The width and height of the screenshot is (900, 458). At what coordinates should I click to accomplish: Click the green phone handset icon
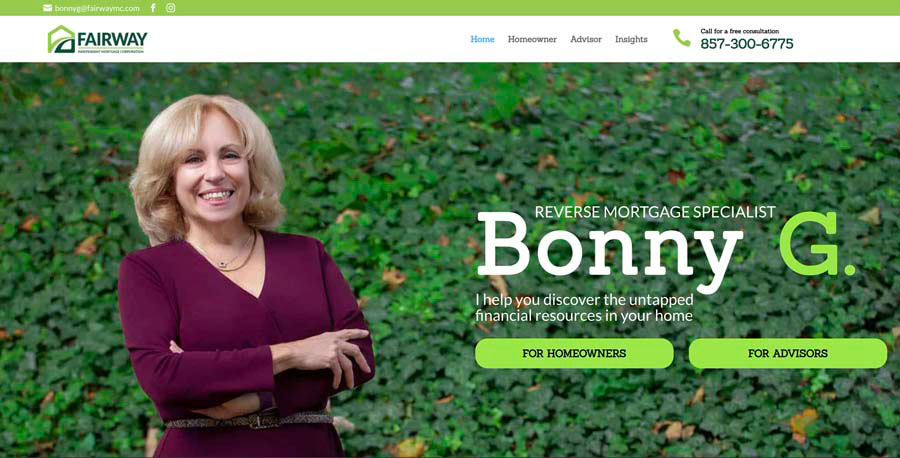coord(681,38)
